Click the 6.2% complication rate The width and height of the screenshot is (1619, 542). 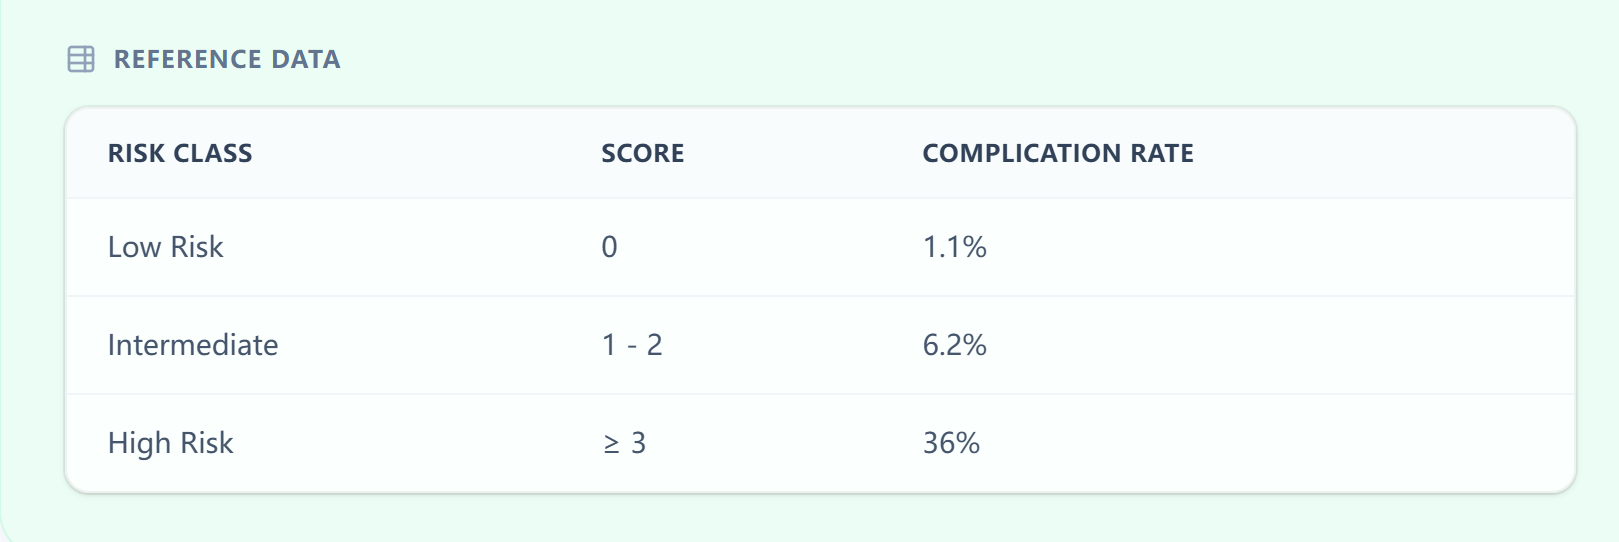tap(954, 345)
